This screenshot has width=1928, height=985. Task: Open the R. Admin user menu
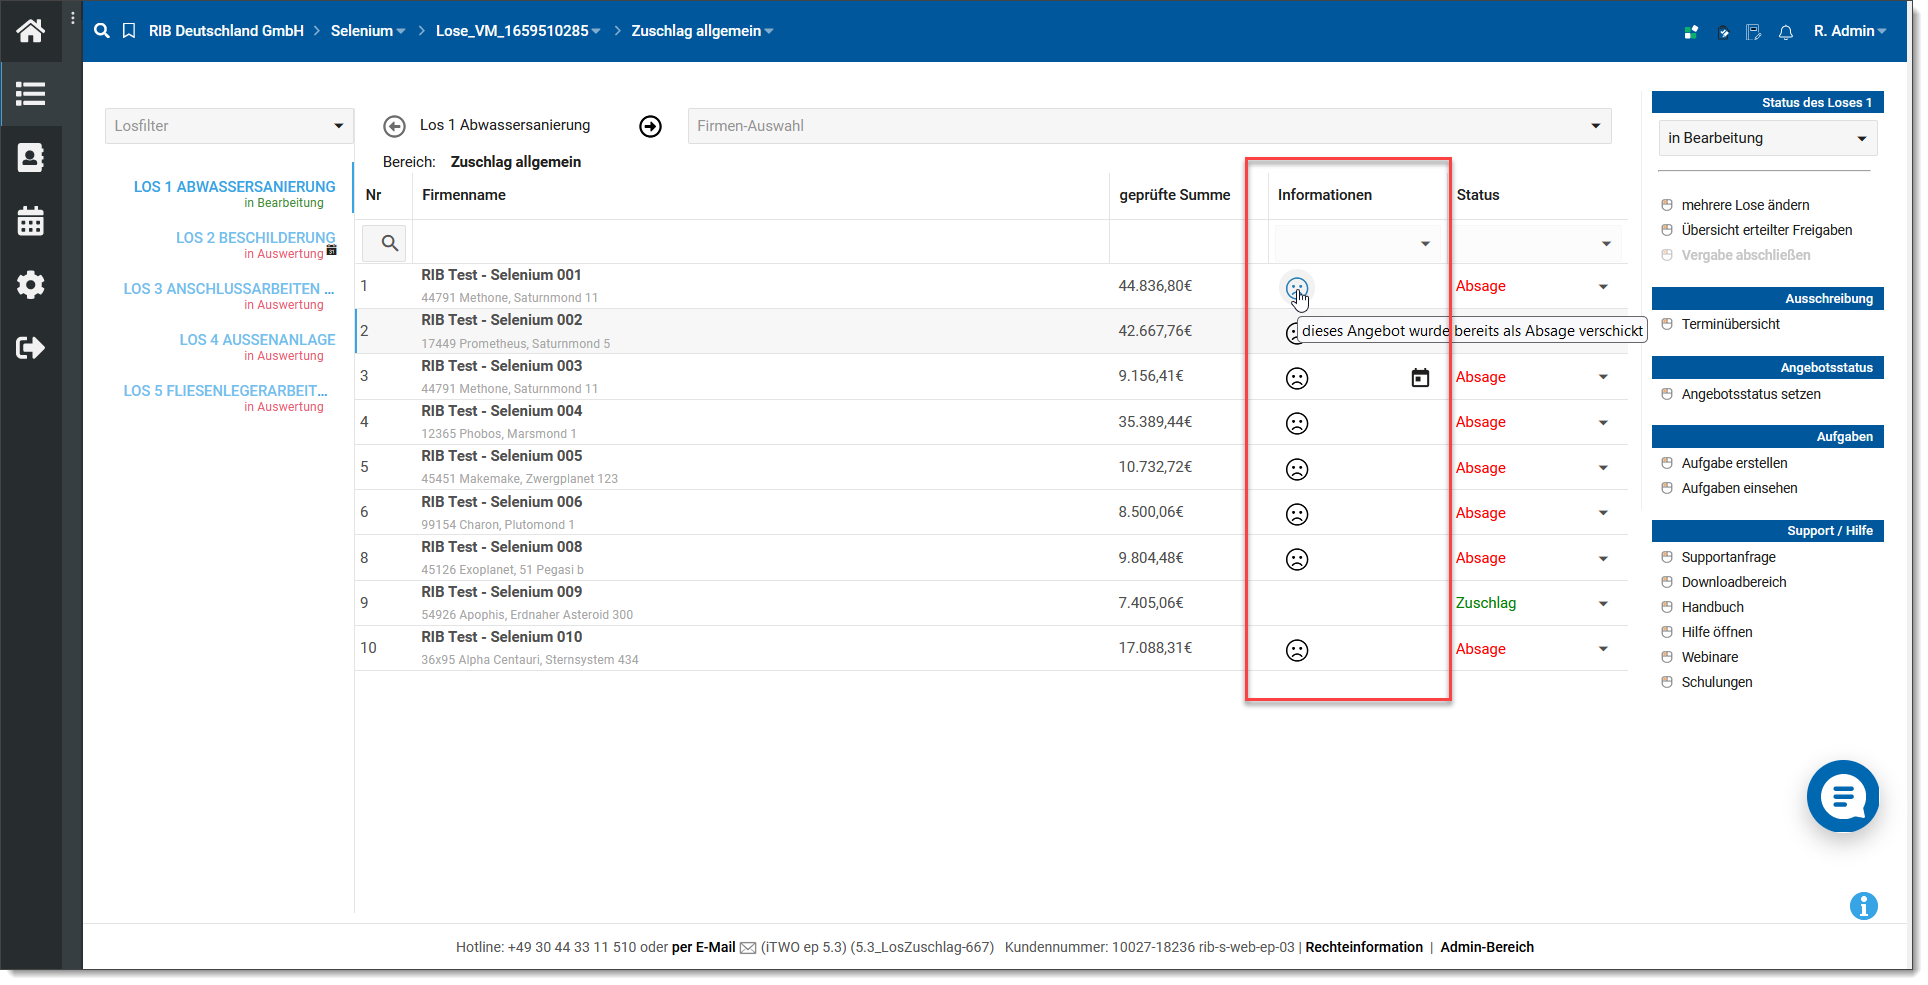1850,31
